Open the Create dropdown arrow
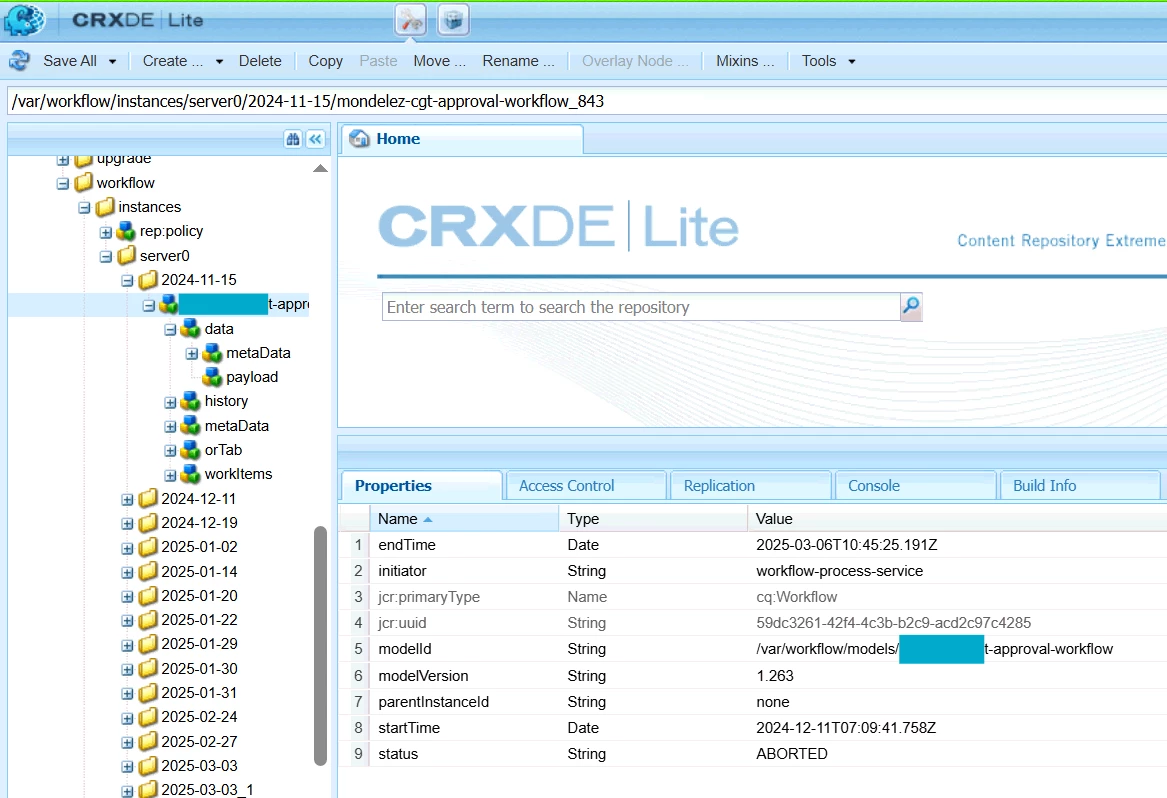This screenshot has height=798, width=1167. coord(220,62)
